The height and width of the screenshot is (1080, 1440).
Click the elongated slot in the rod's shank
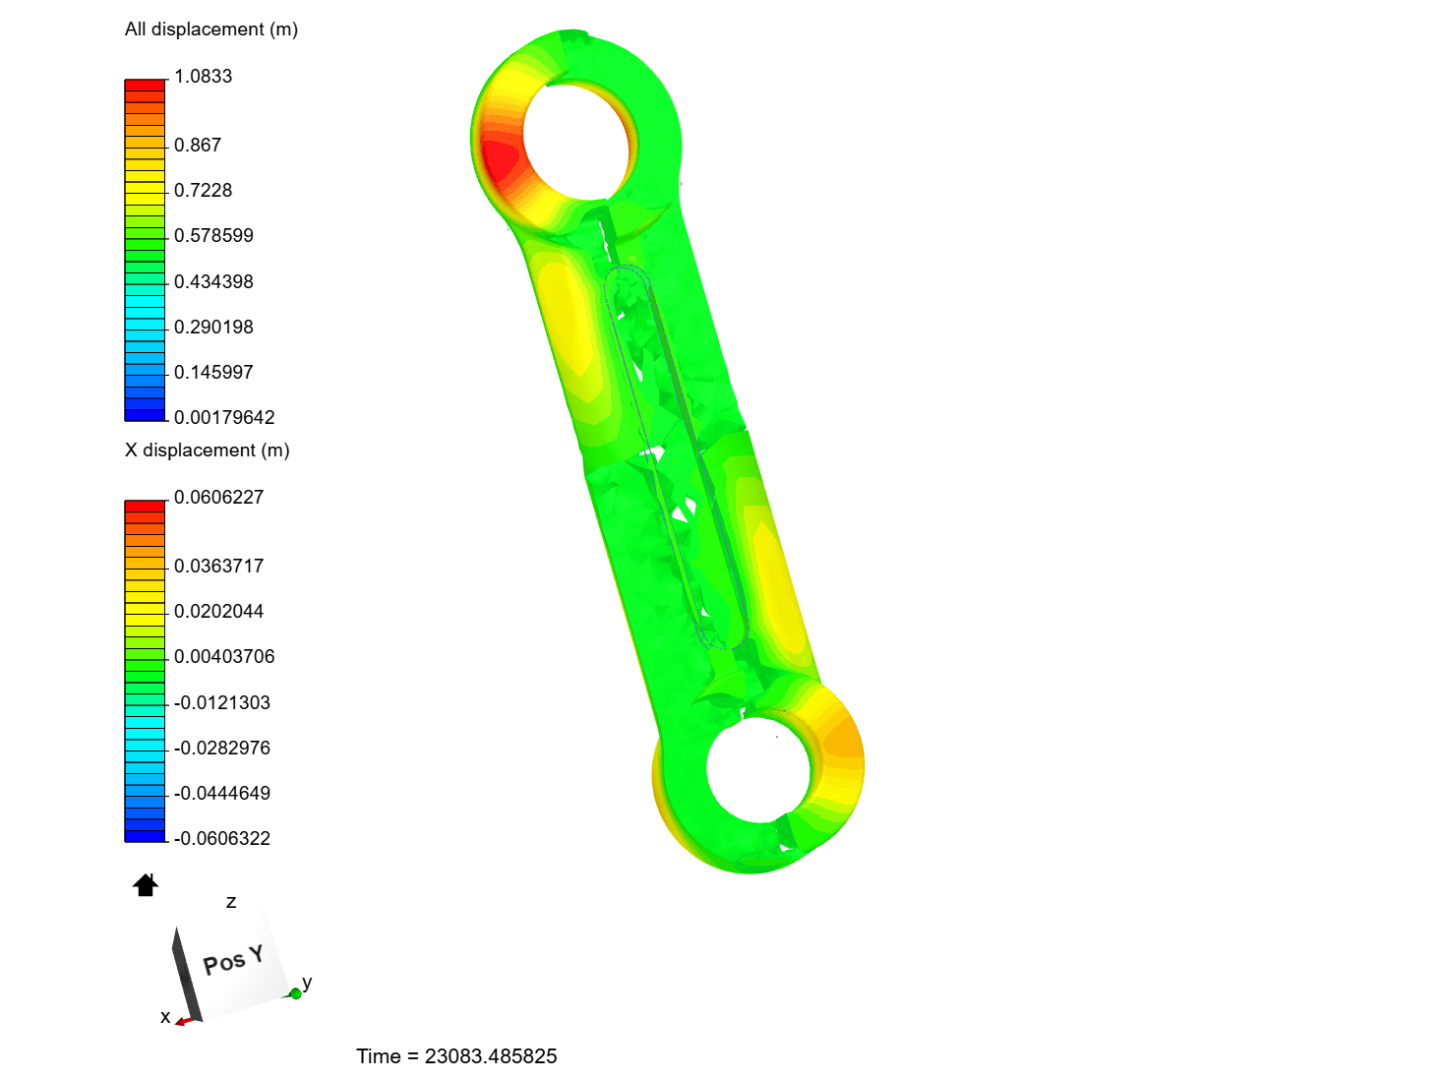click(x=676, y=458)
